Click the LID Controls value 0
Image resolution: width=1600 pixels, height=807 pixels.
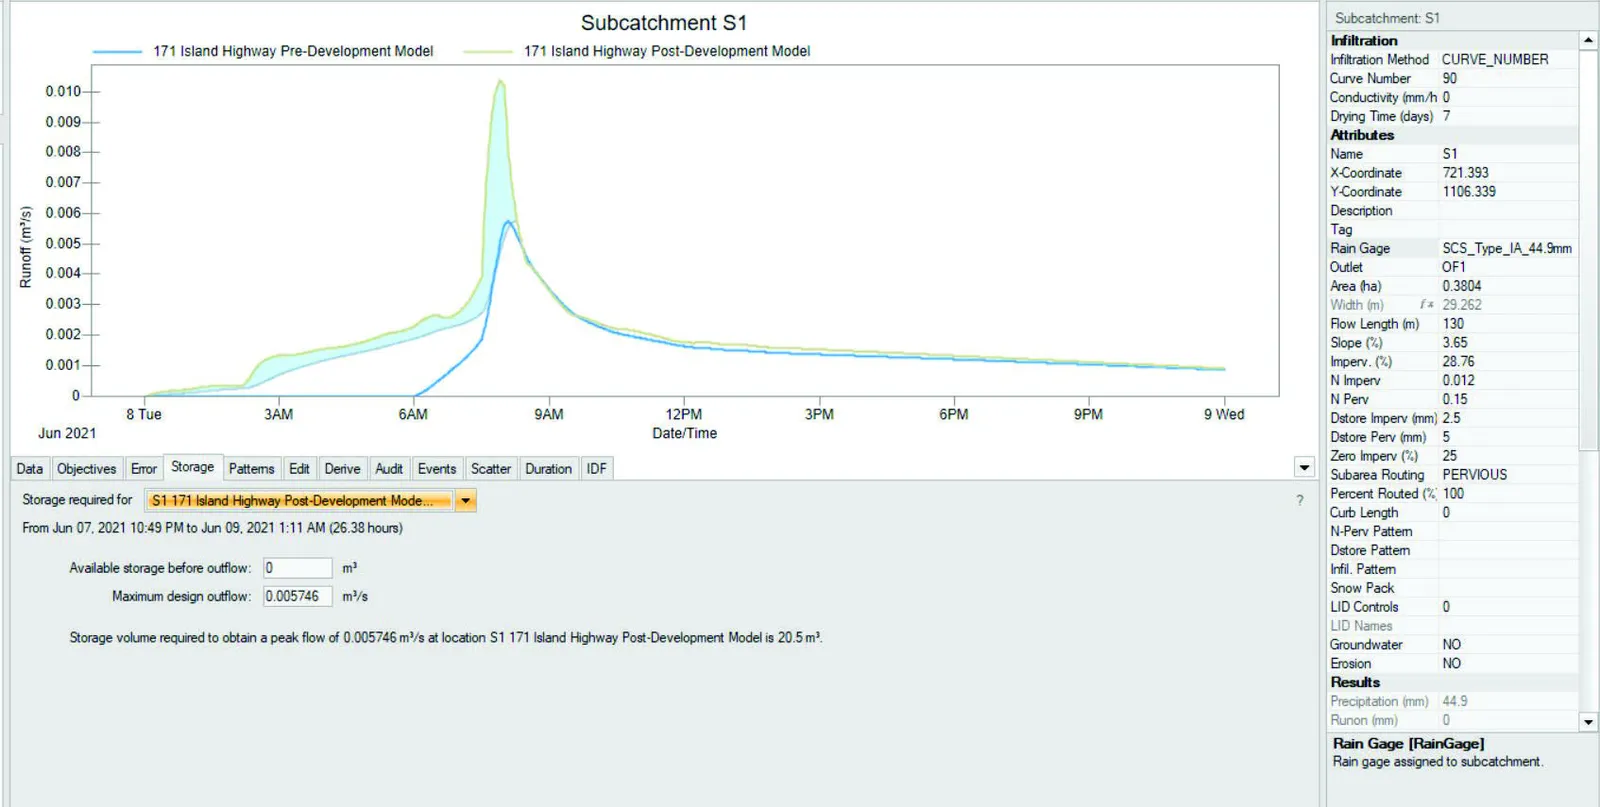tap(1446, 607)
